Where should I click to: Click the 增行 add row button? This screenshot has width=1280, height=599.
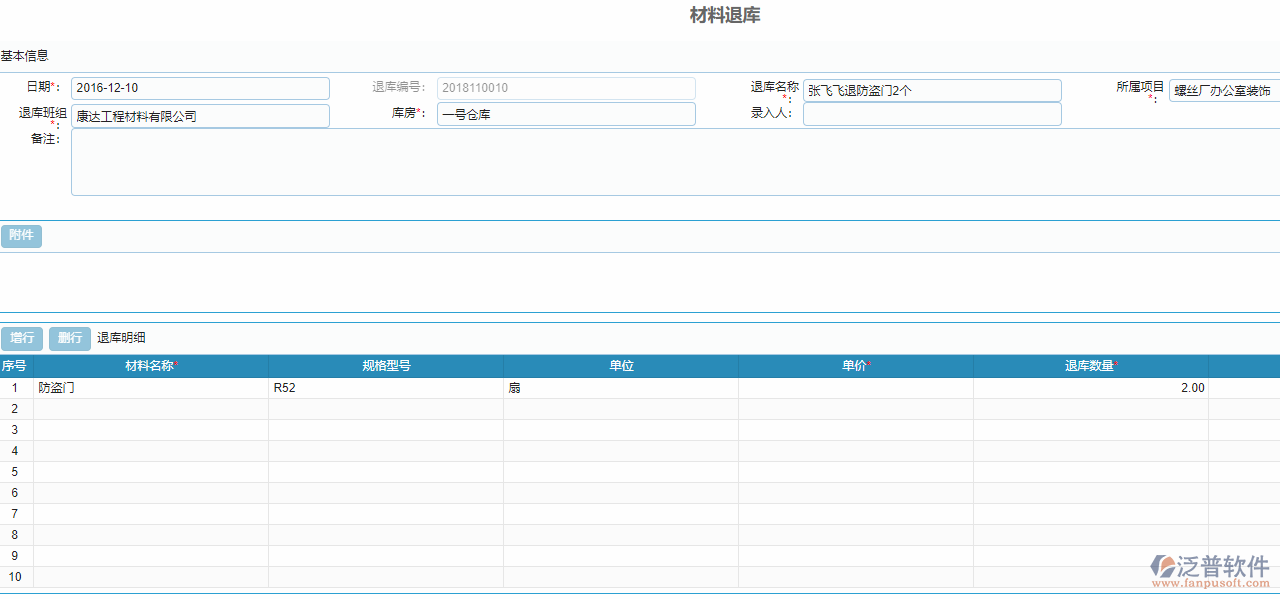click(22, 338)
